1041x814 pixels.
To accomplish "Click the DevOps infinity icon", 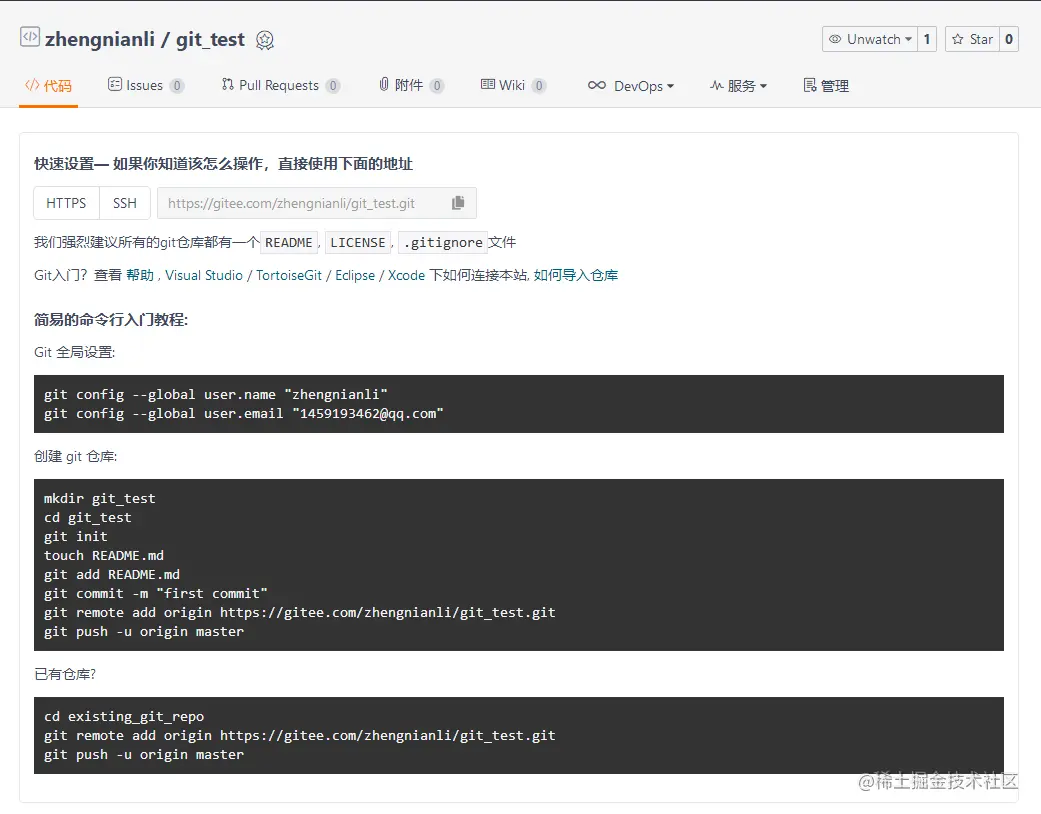I will (x=596, y=86).
